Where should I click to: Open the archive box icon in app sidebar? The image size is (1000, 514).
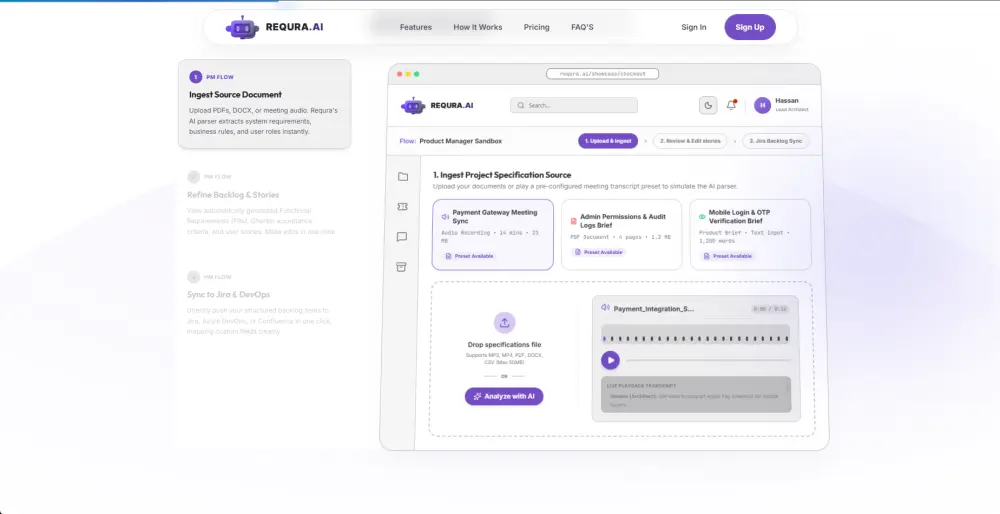tap(402, 267)
